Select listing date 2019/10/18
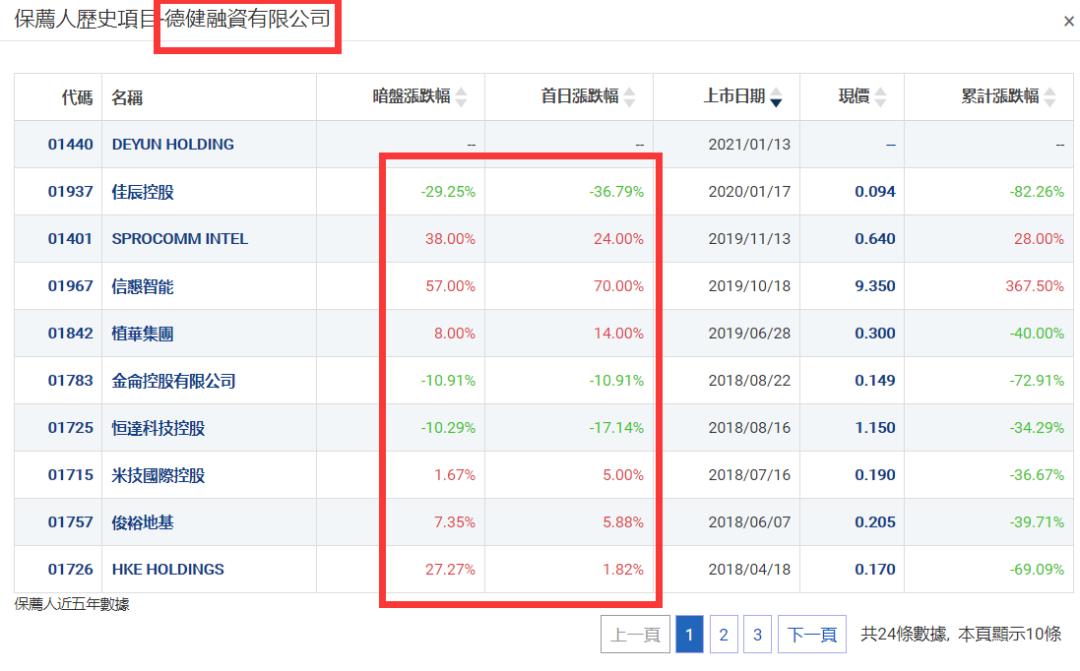The height and width of the screenshot is (671, 1080). pyautogui.click(x=749, y=286)
